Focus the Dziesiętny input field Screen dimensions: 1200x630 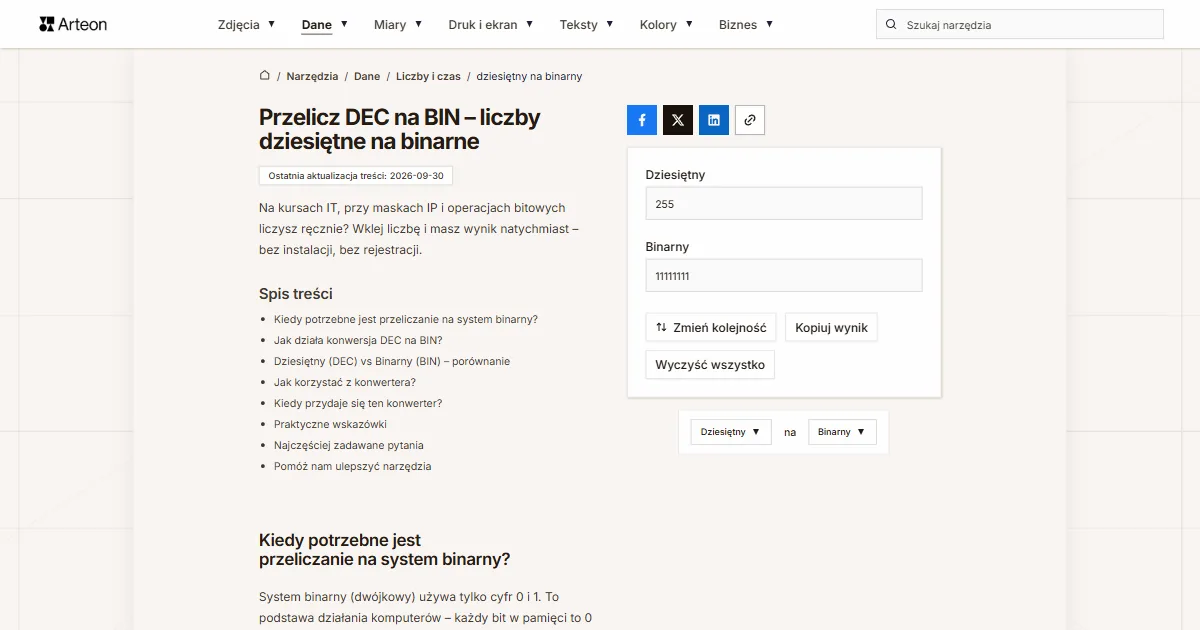click(x=784, y=204)
